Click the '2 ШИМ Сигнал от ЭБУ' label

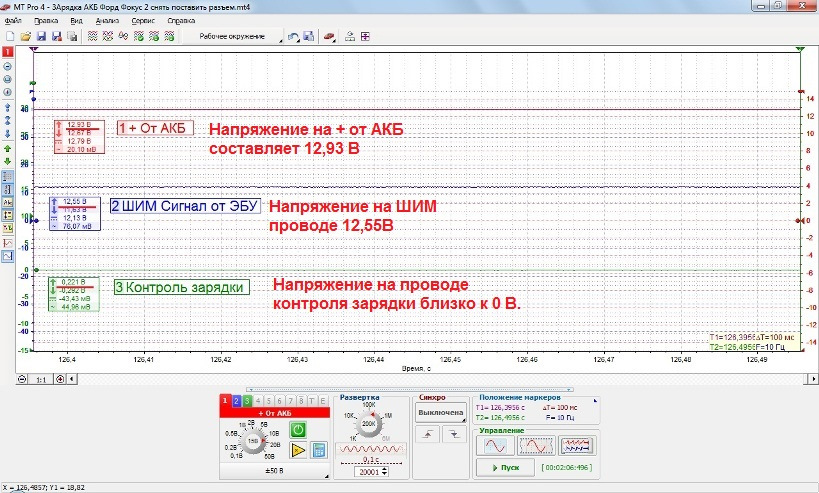[185, 206]
